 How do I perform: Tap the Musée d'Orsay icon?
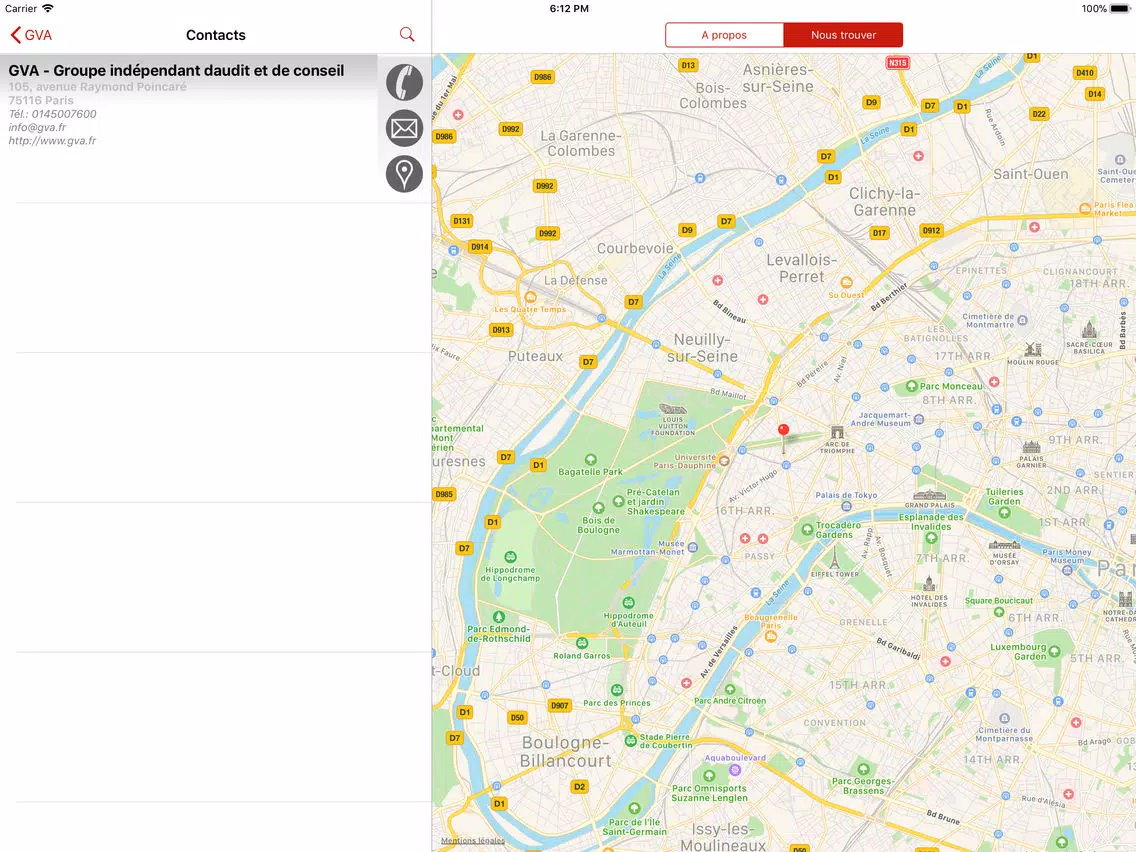click(1004, 545)
